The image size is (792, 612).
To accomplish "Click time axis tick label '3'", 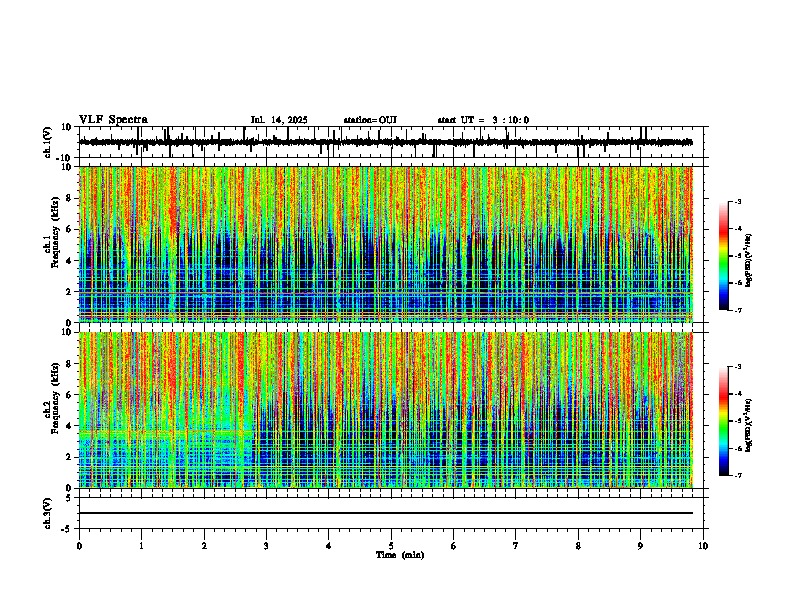I will 266,546.
